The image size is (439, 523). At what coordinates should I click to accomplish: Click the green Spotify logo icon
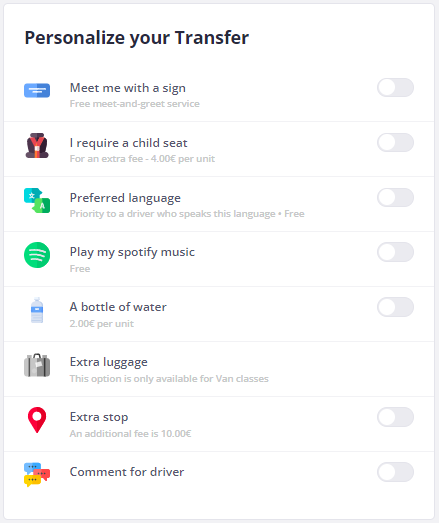(x=37, y=255)
